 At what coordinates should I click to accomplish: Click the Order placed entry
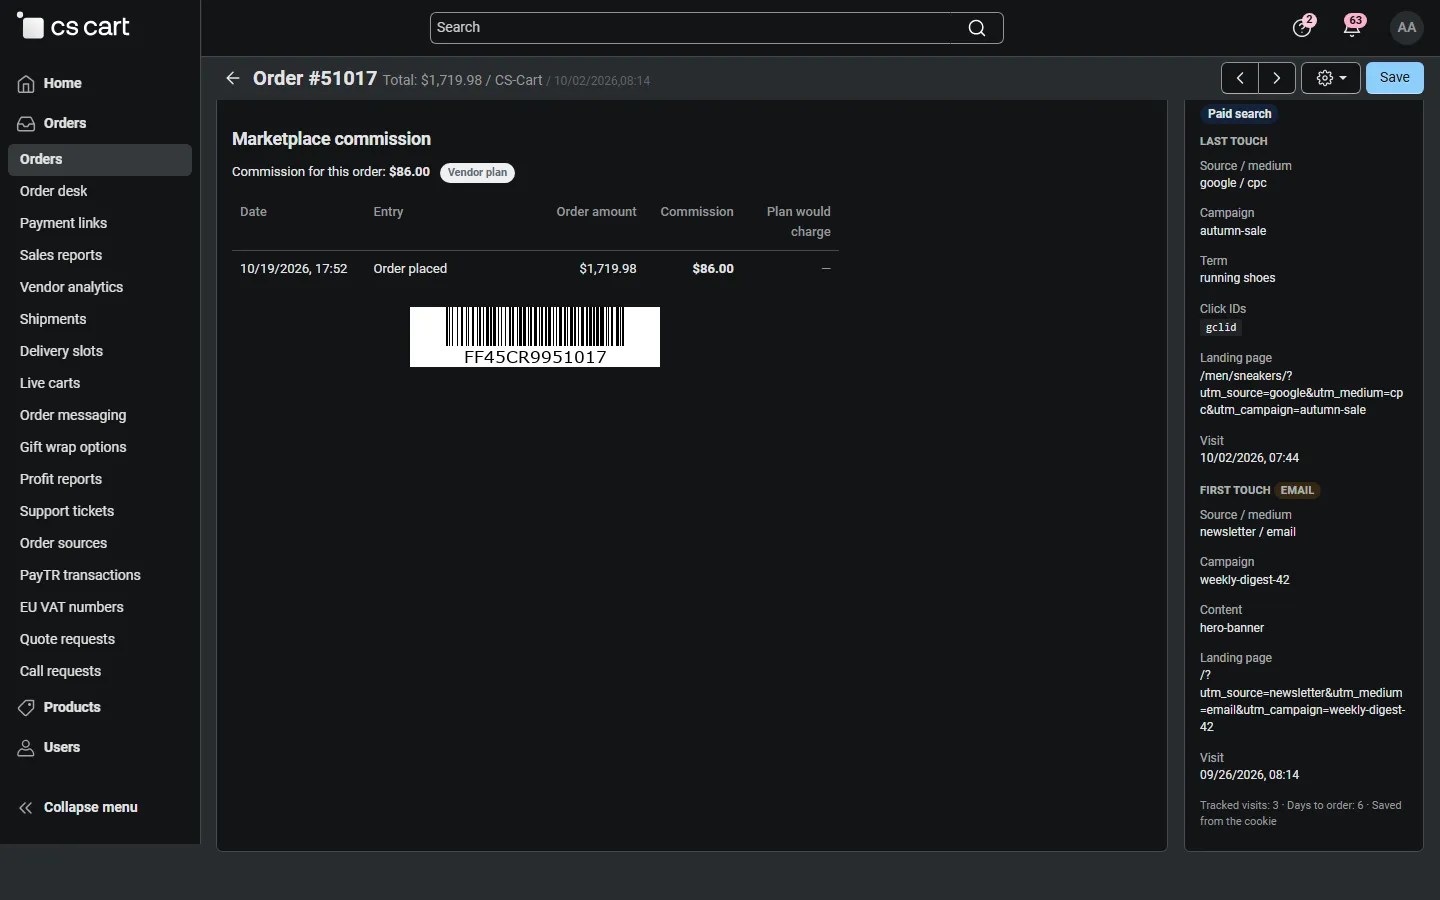tap(410, 269)
